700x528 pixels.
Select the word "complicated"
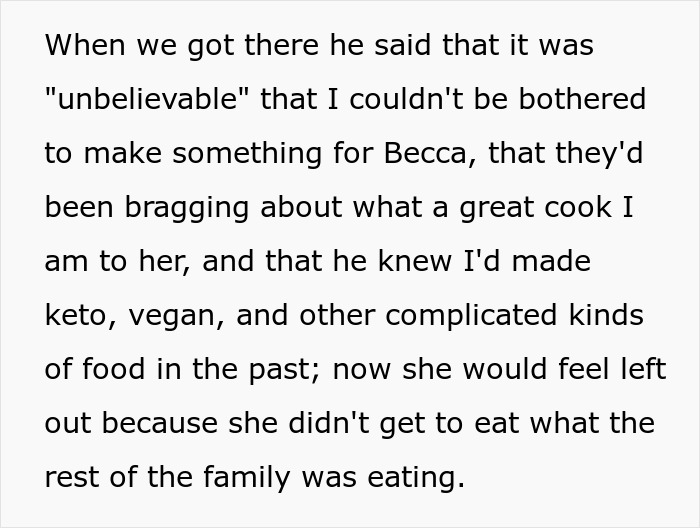click(x=471, y=316)
